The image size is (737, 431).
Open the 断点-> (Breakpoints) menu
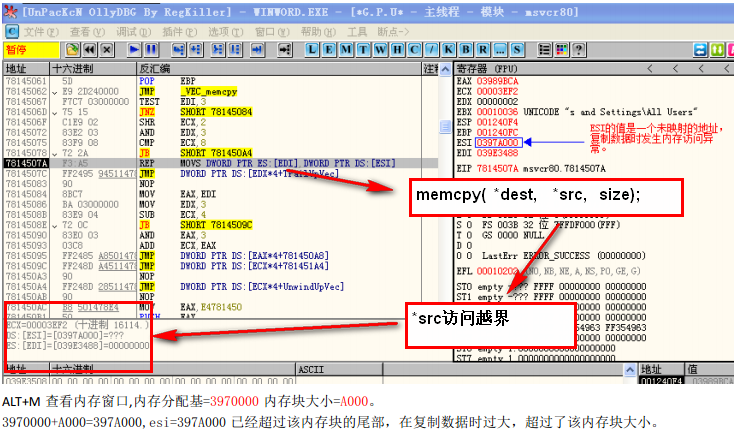point(393,32)
